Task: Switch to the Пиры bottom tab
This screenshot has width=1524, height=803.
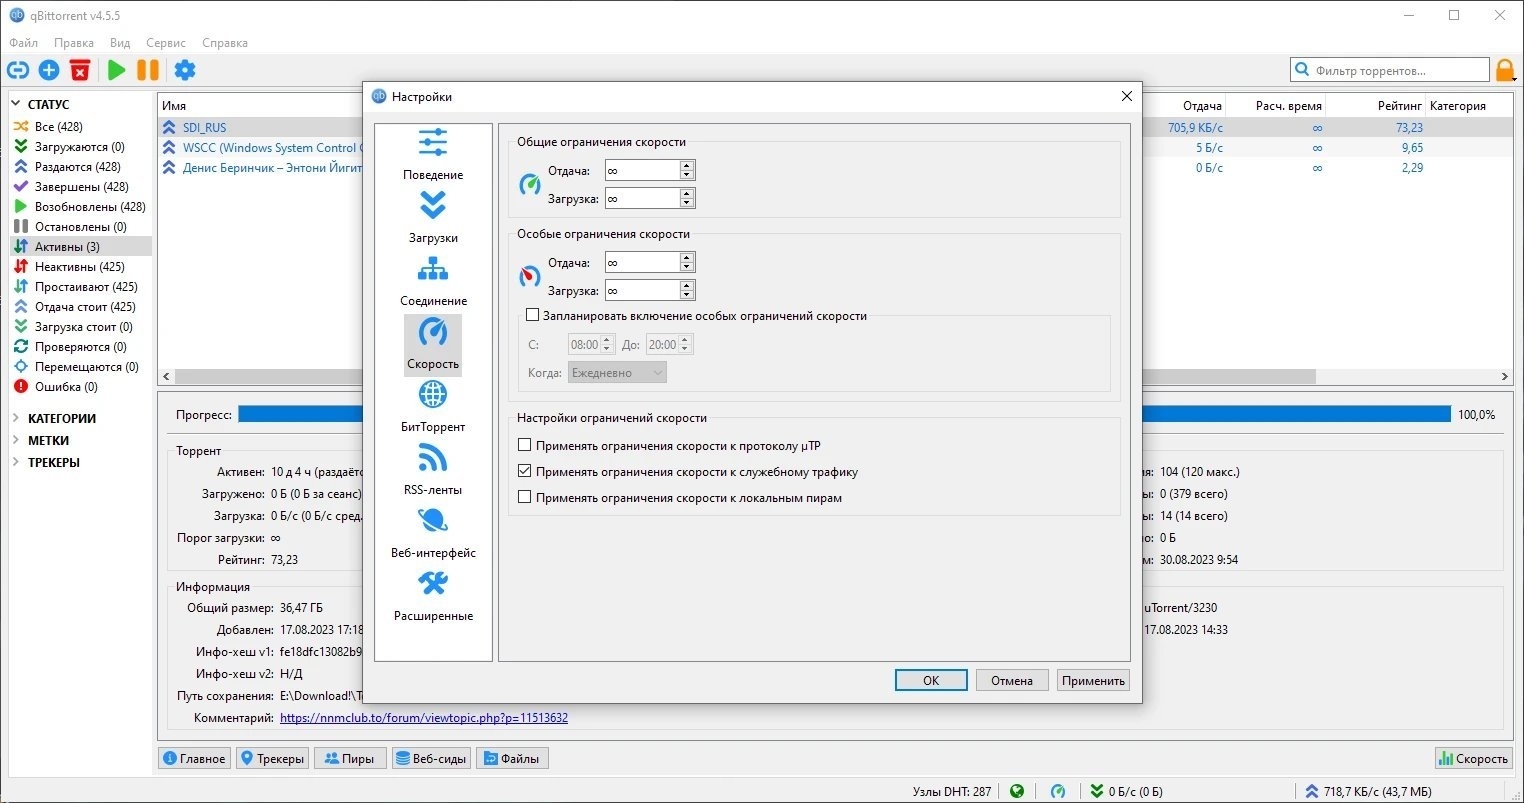Action: [350, 758]
